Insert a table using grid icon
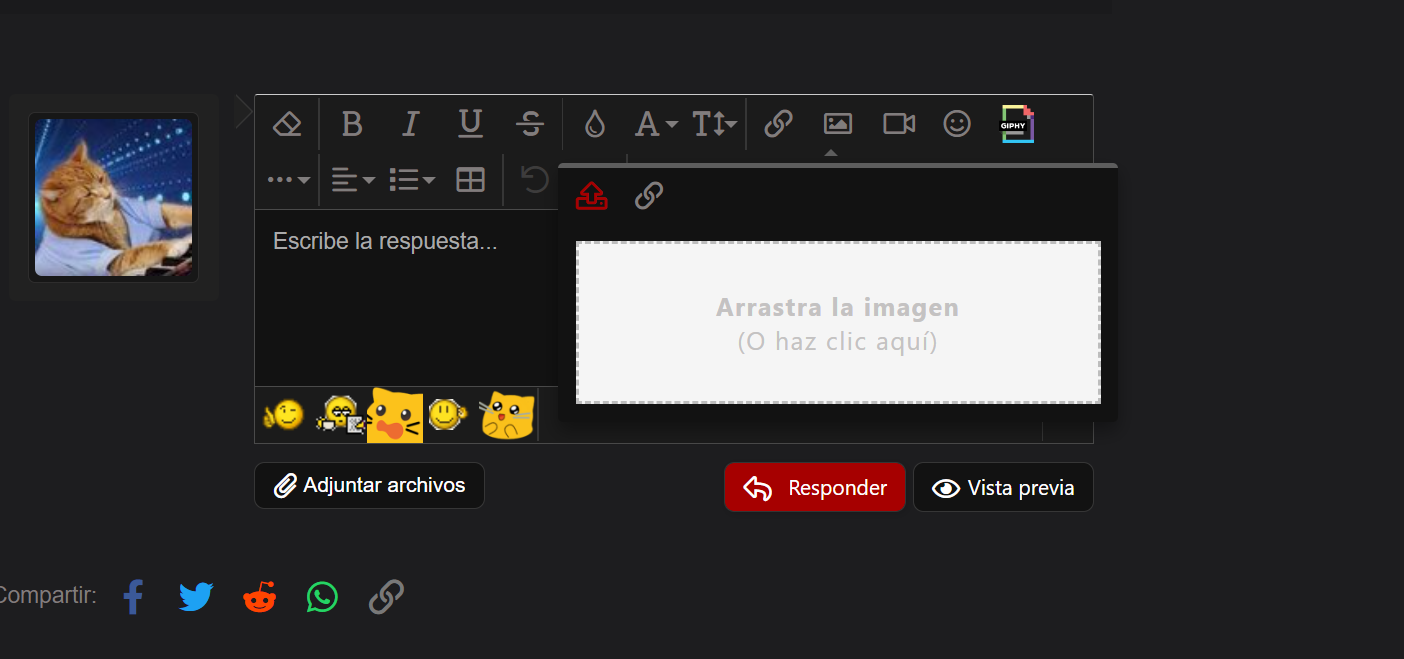 tap(470, 180)
